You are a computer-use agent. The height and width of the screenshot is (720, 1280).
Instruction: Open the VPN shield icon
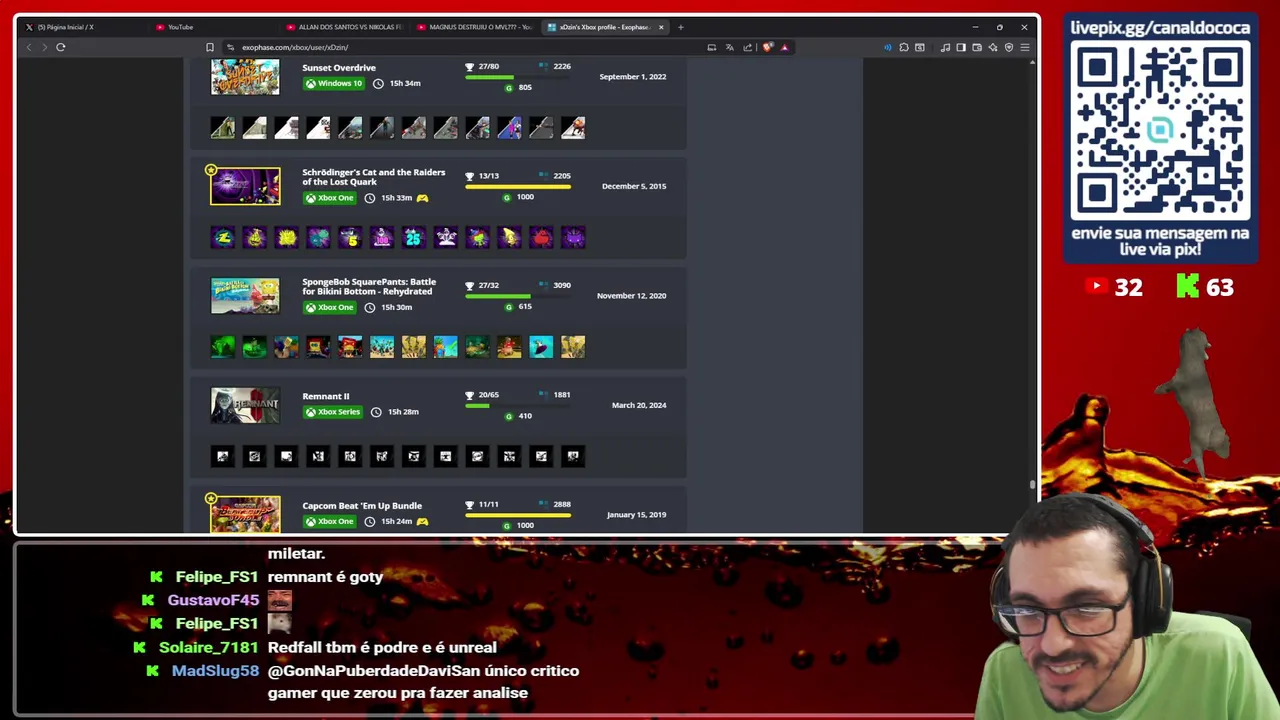point(1009,47)
